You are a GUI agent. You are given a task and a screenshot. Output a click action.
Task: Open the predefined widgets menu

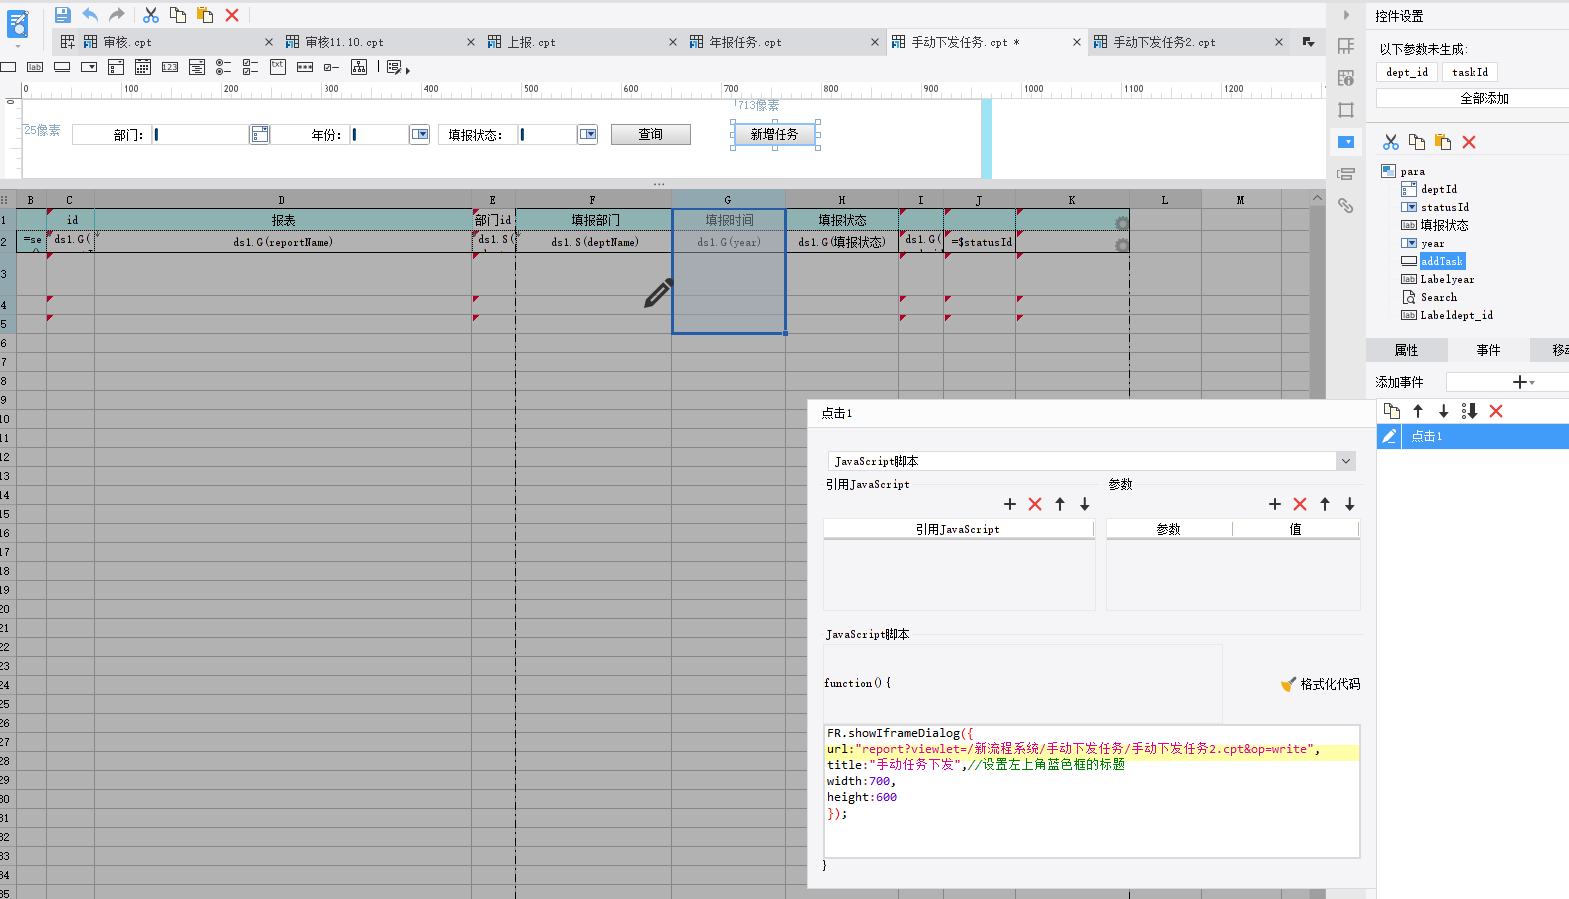pos(398,68)
